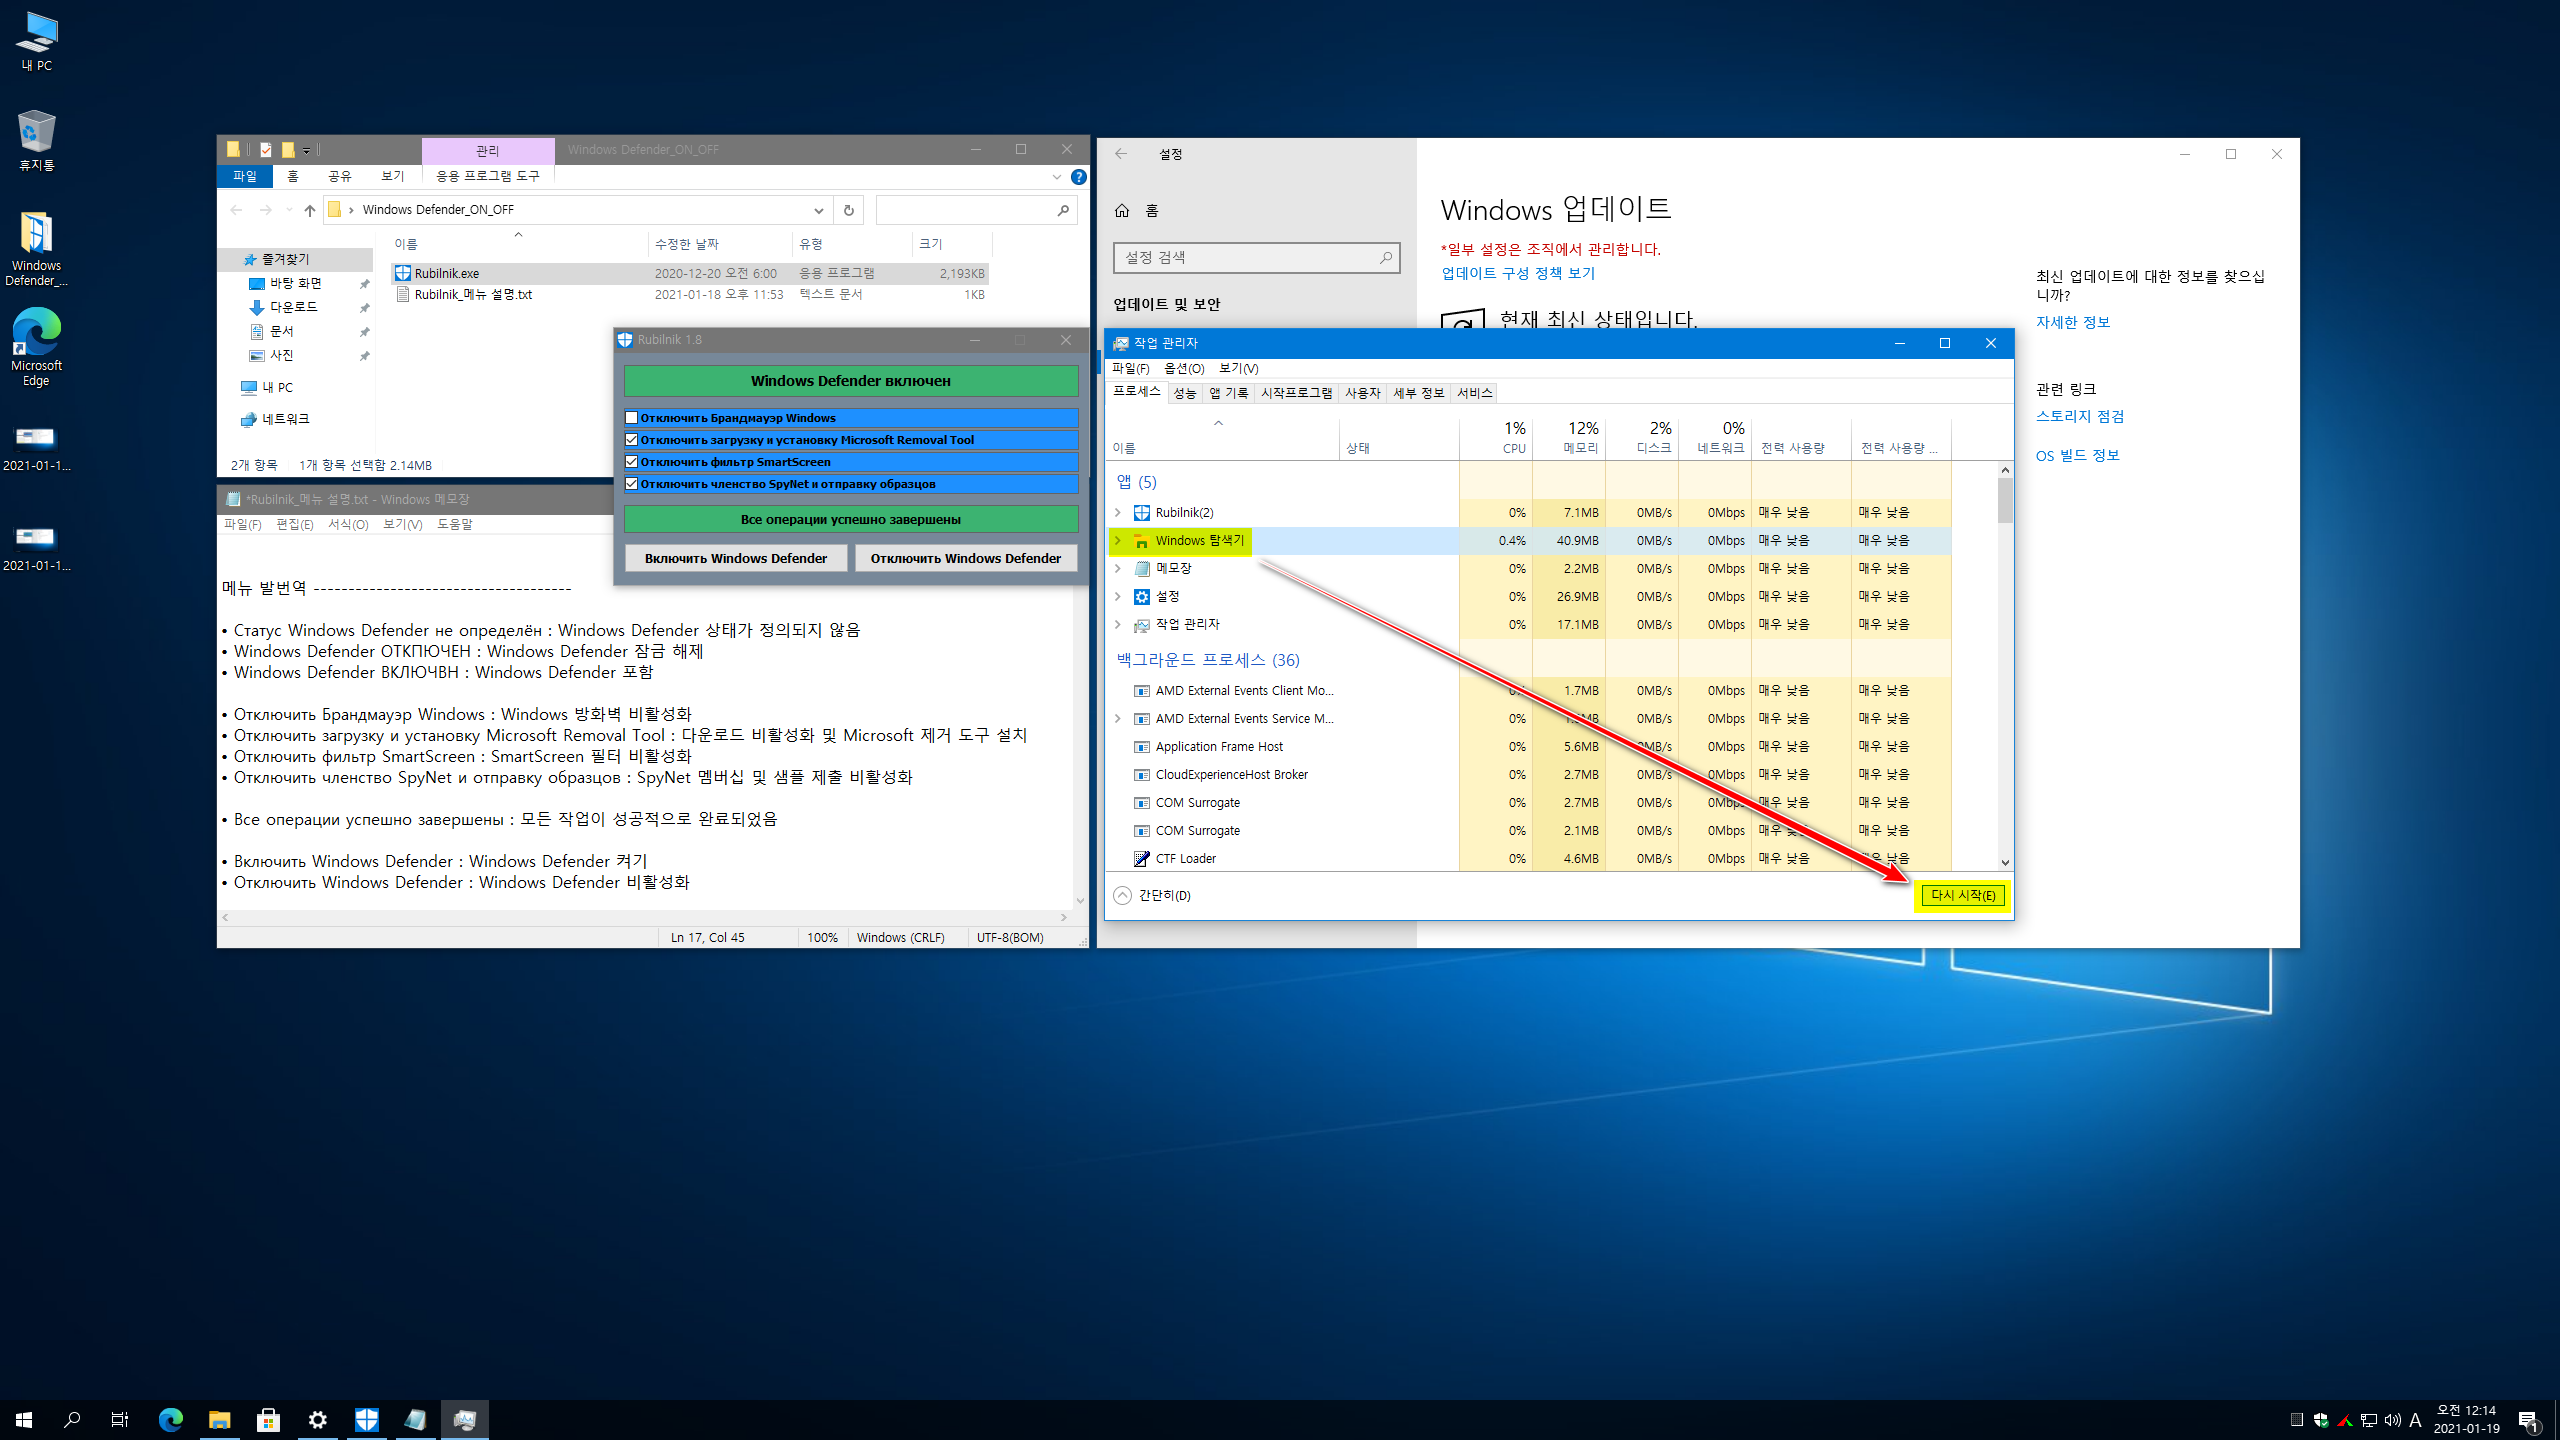Open the Explorer address bar dropdown arrow
This screenshot has height=1440, width=2560.
click(818, 210)
